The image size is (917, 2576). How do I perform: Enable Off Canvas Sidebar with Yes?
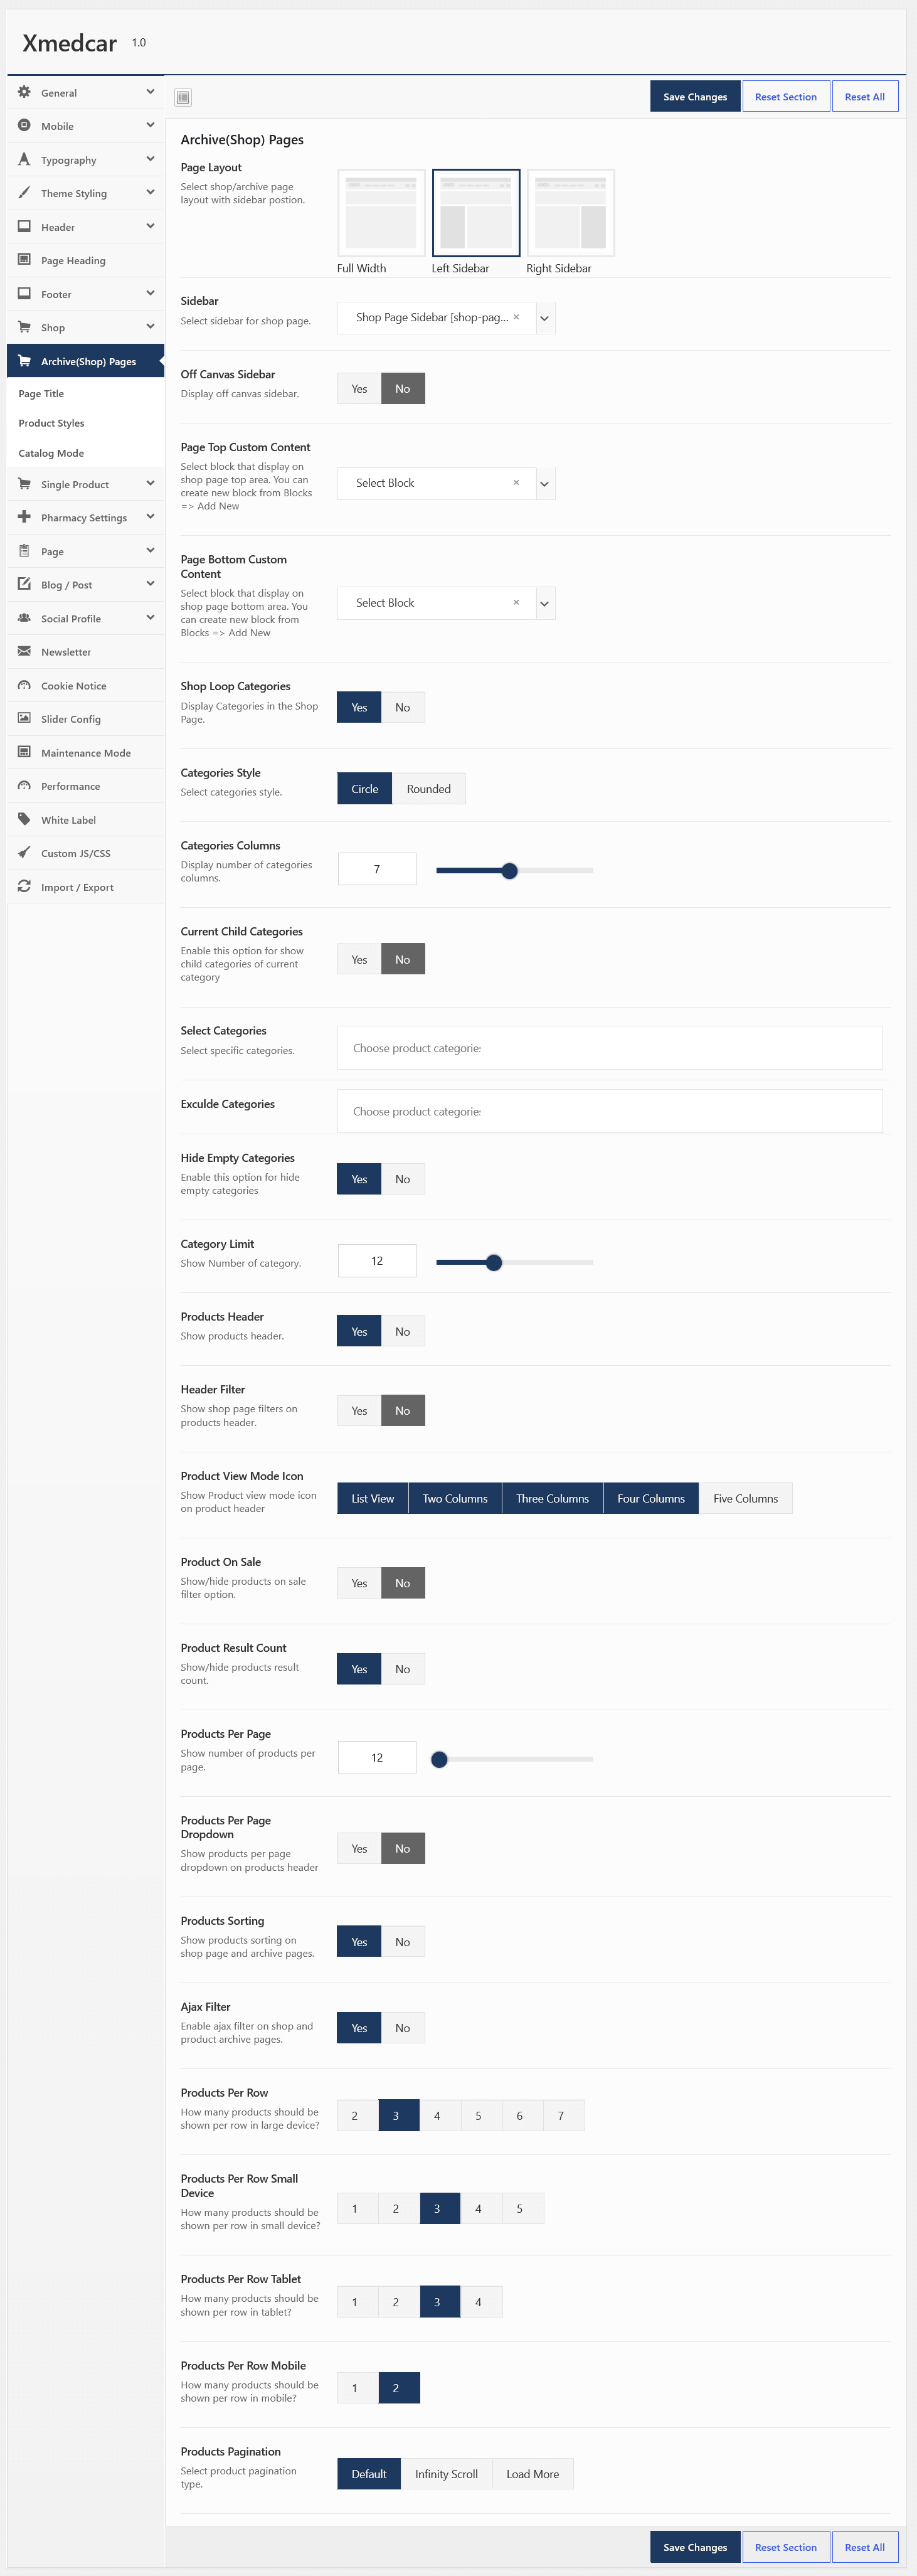tap(359, 389)
